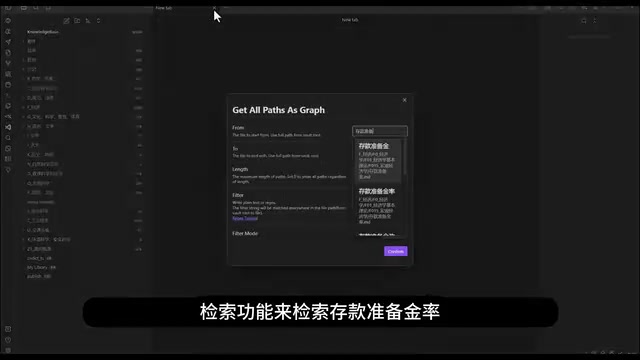The height and width of the screenshot is (360, 640).
Task: Open the publish file in explorer
Action: pos(39,276)
